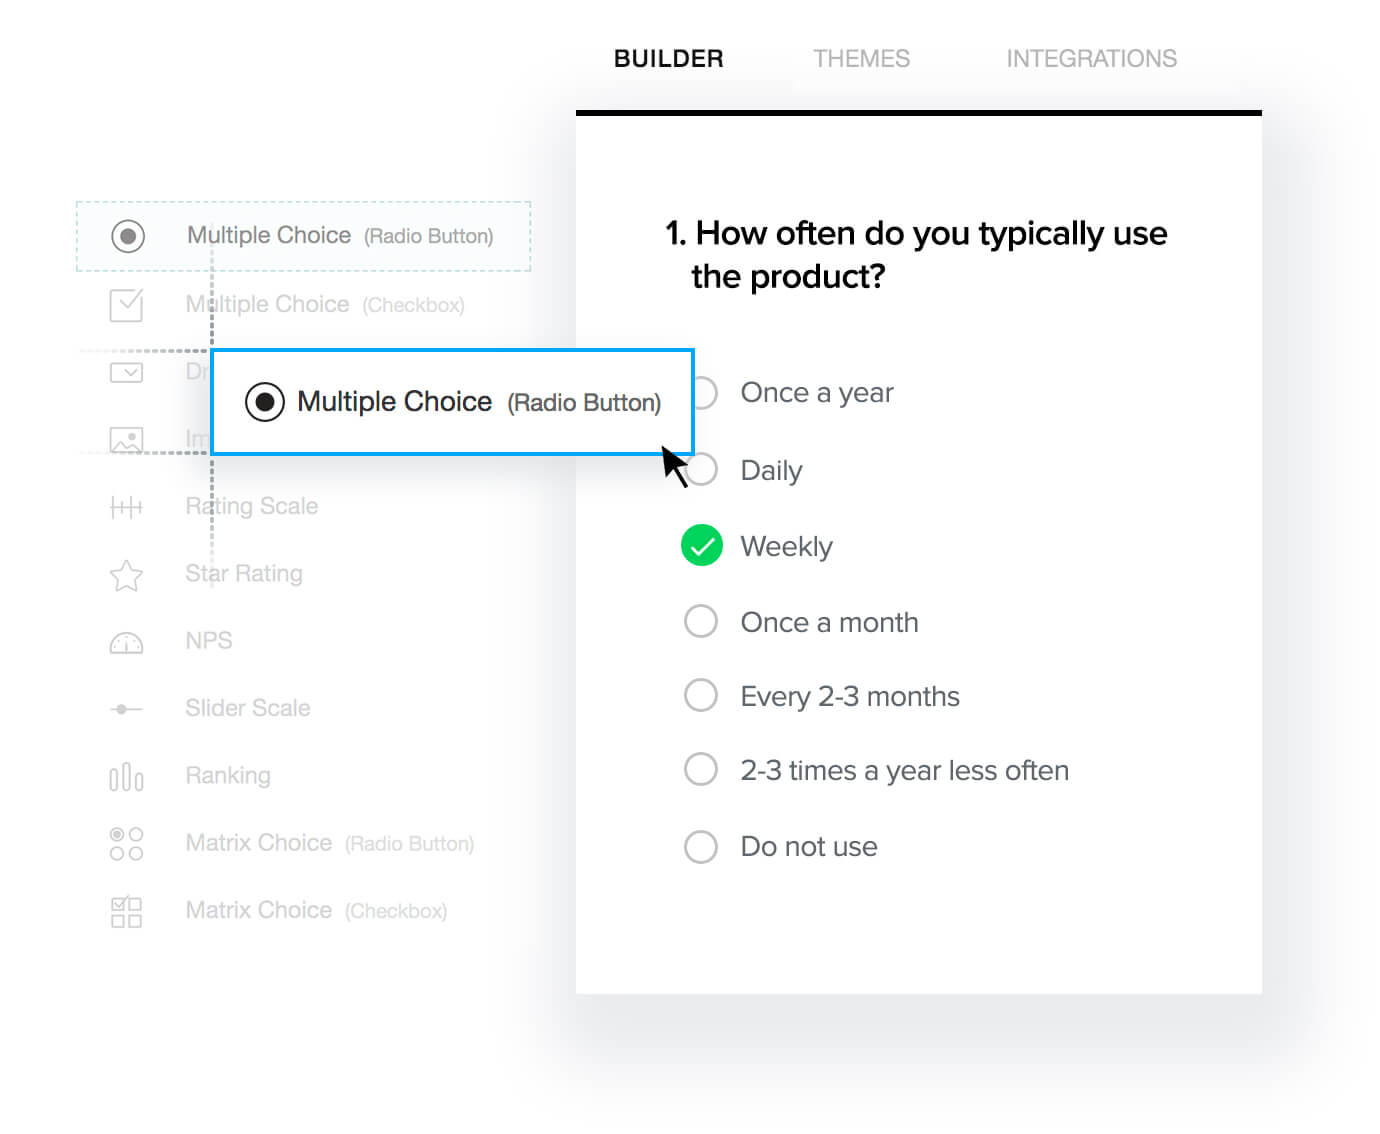Click Matrix Choice checkbox grid icon
The width and height of the screenshot is (1380, 1134).
tap(126, 912)
